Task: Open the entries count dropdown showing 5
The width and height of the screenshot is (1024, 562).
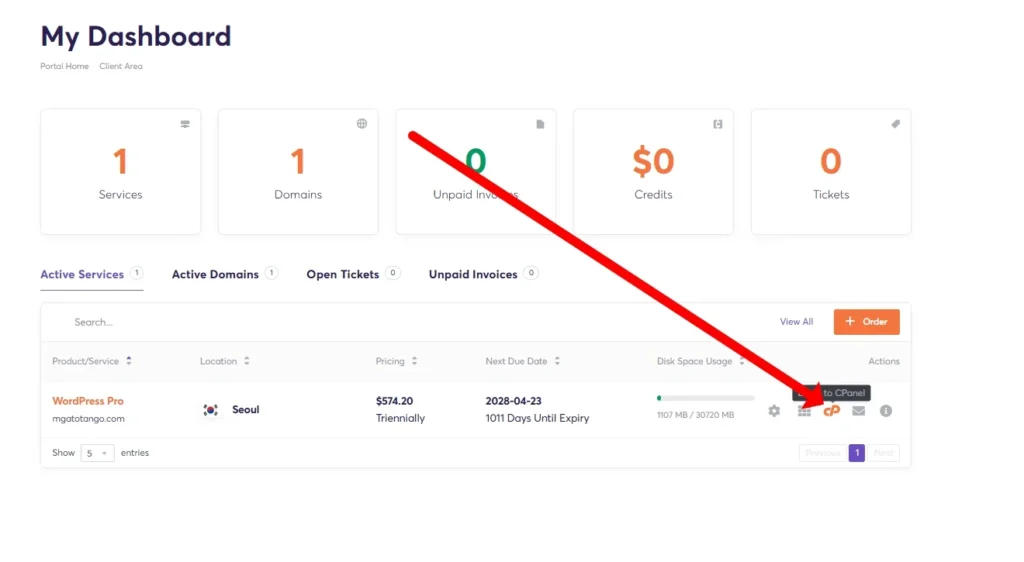Action: point(97,453)
